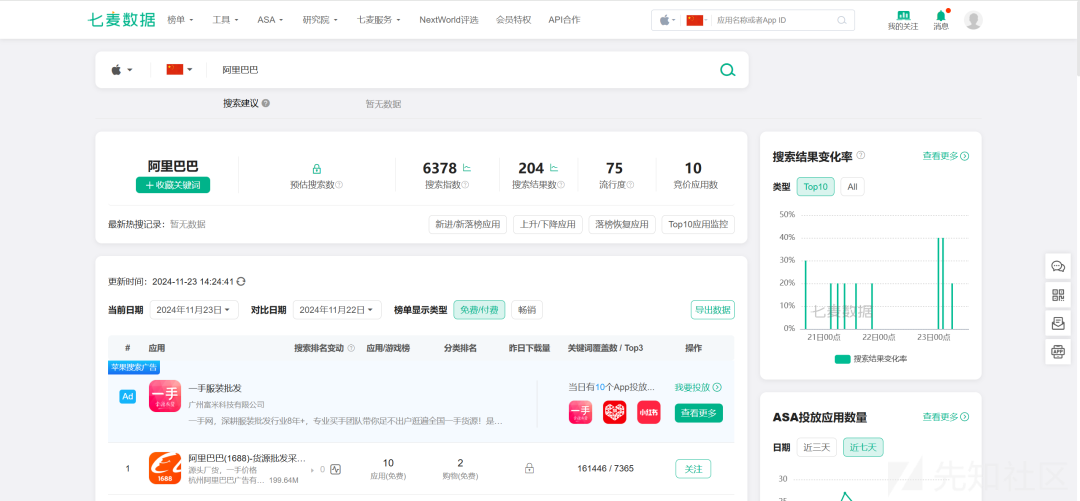Viewport: 1080px width, 501px height.
Task: Click the 阿里巴巴(1688) app icon
Action: click(165, 468)
